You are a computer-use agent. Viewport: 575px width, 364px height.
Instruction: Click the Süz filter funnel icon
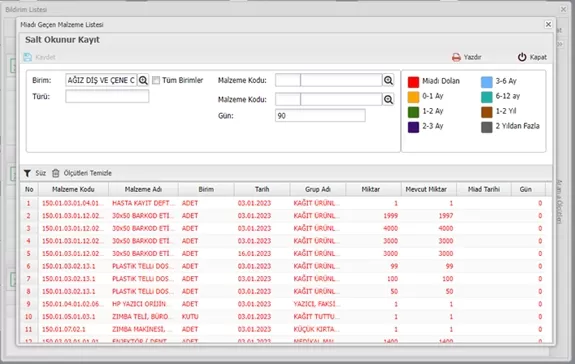pyautogui.click(x=27, y=173)
